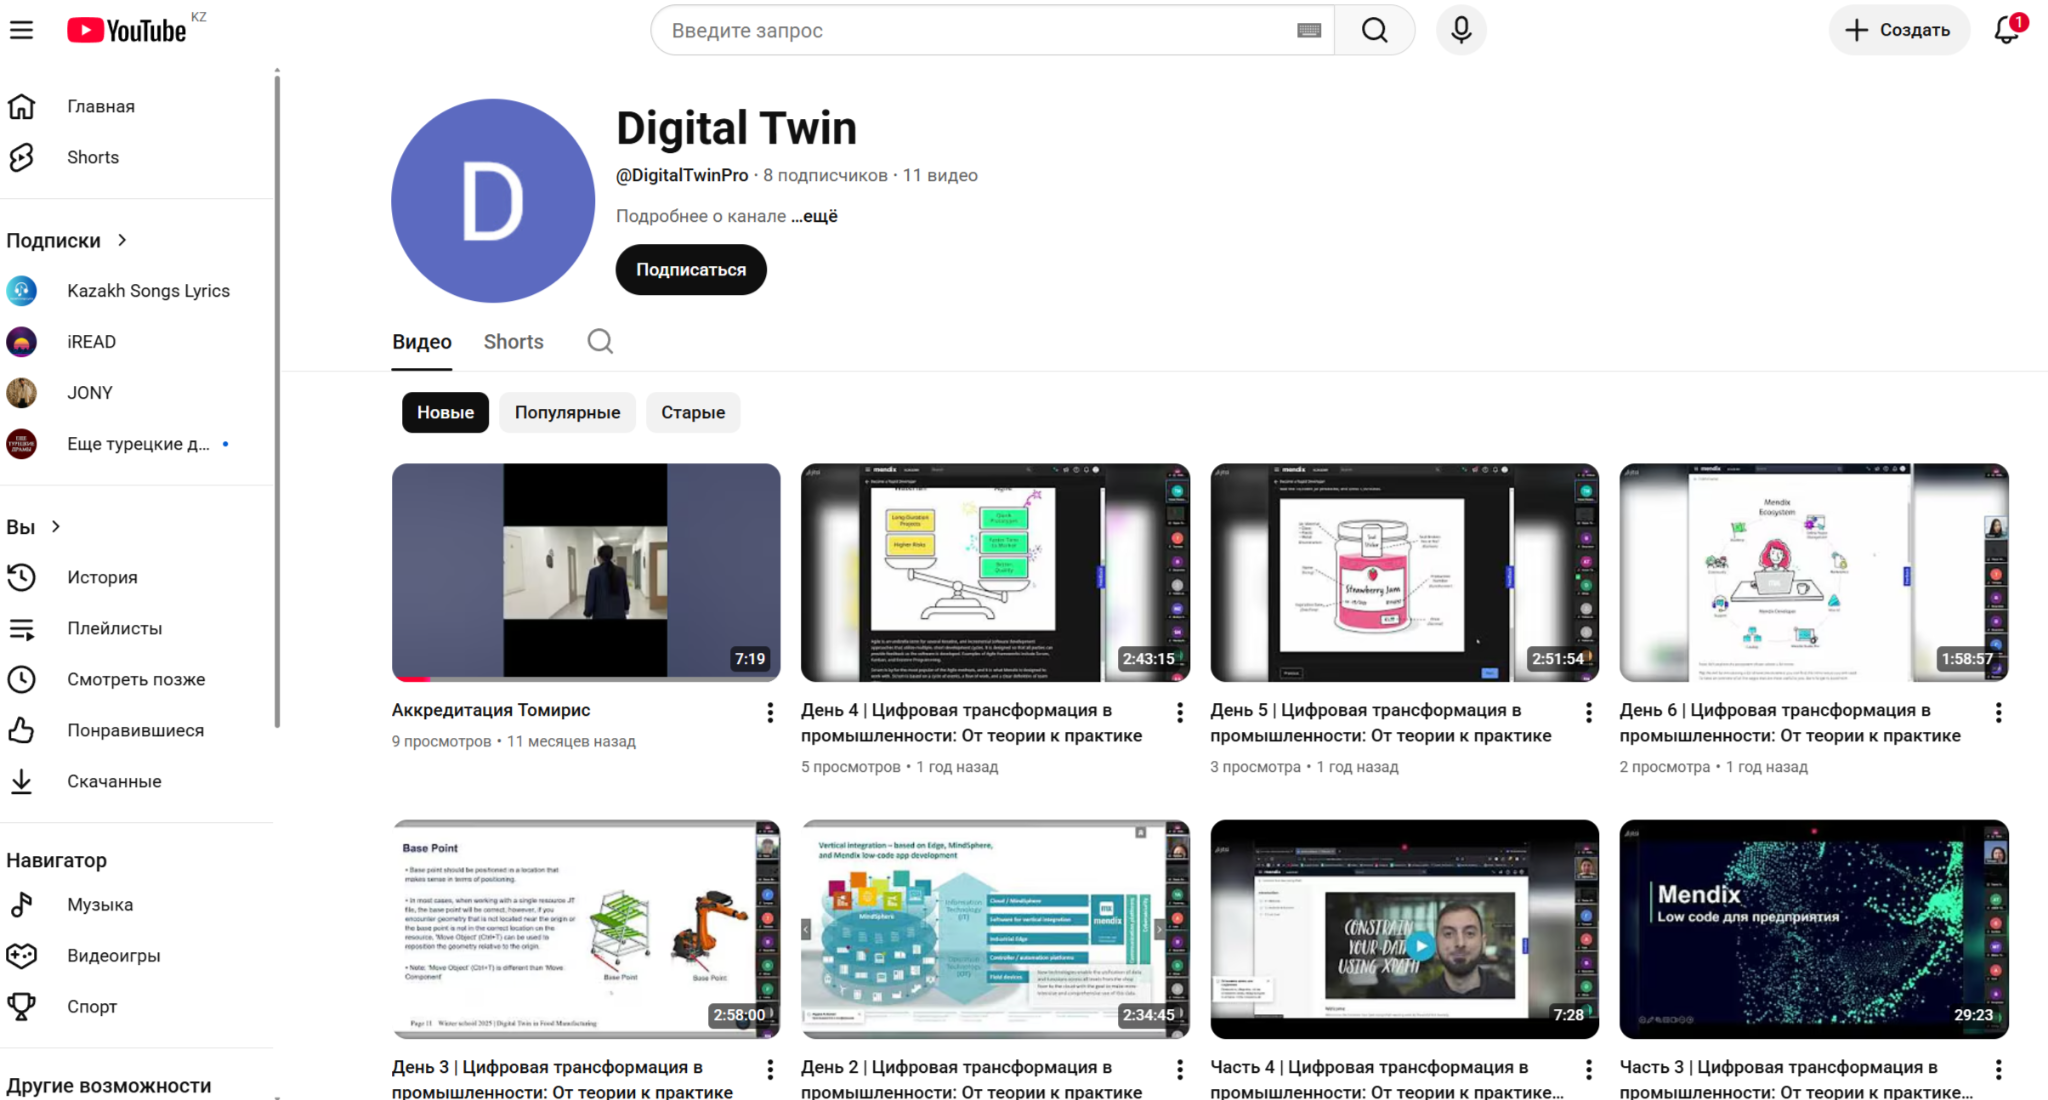
Task: Open the on-screen keyboard icon in search box
Action: (x=1309, y=30)
